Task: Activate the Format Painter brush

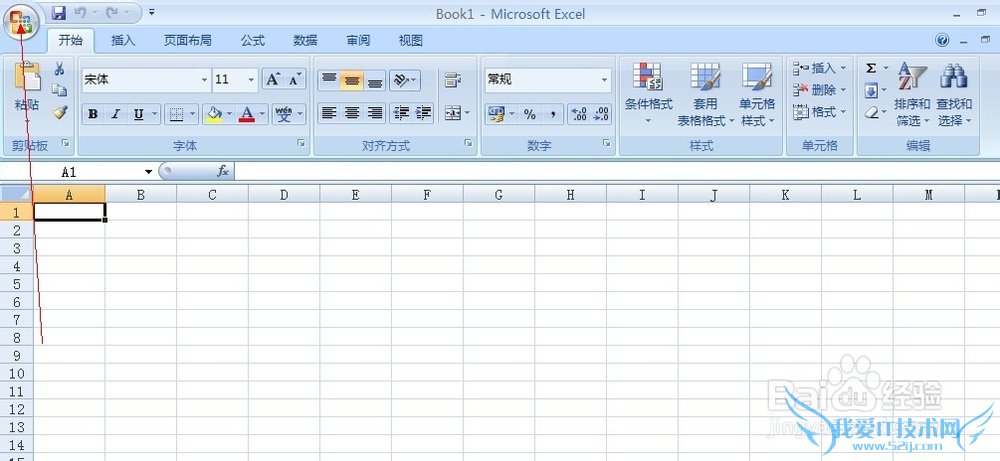Action: coord(59,112)
